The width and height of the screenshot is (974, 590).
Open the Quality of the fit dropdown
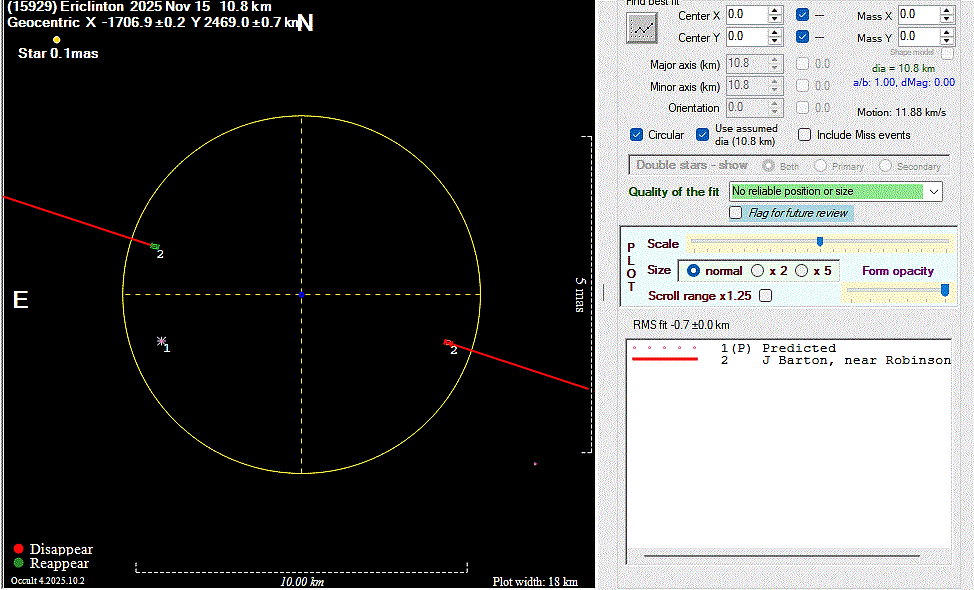point(934,191)
